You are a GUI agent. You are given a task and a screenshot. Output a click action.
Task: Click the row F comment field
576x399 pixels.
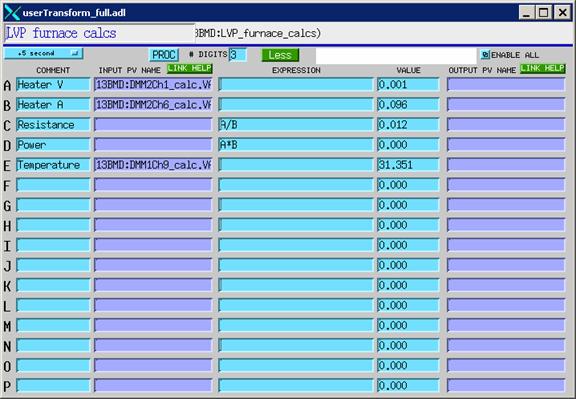click(x=53, y=185)
